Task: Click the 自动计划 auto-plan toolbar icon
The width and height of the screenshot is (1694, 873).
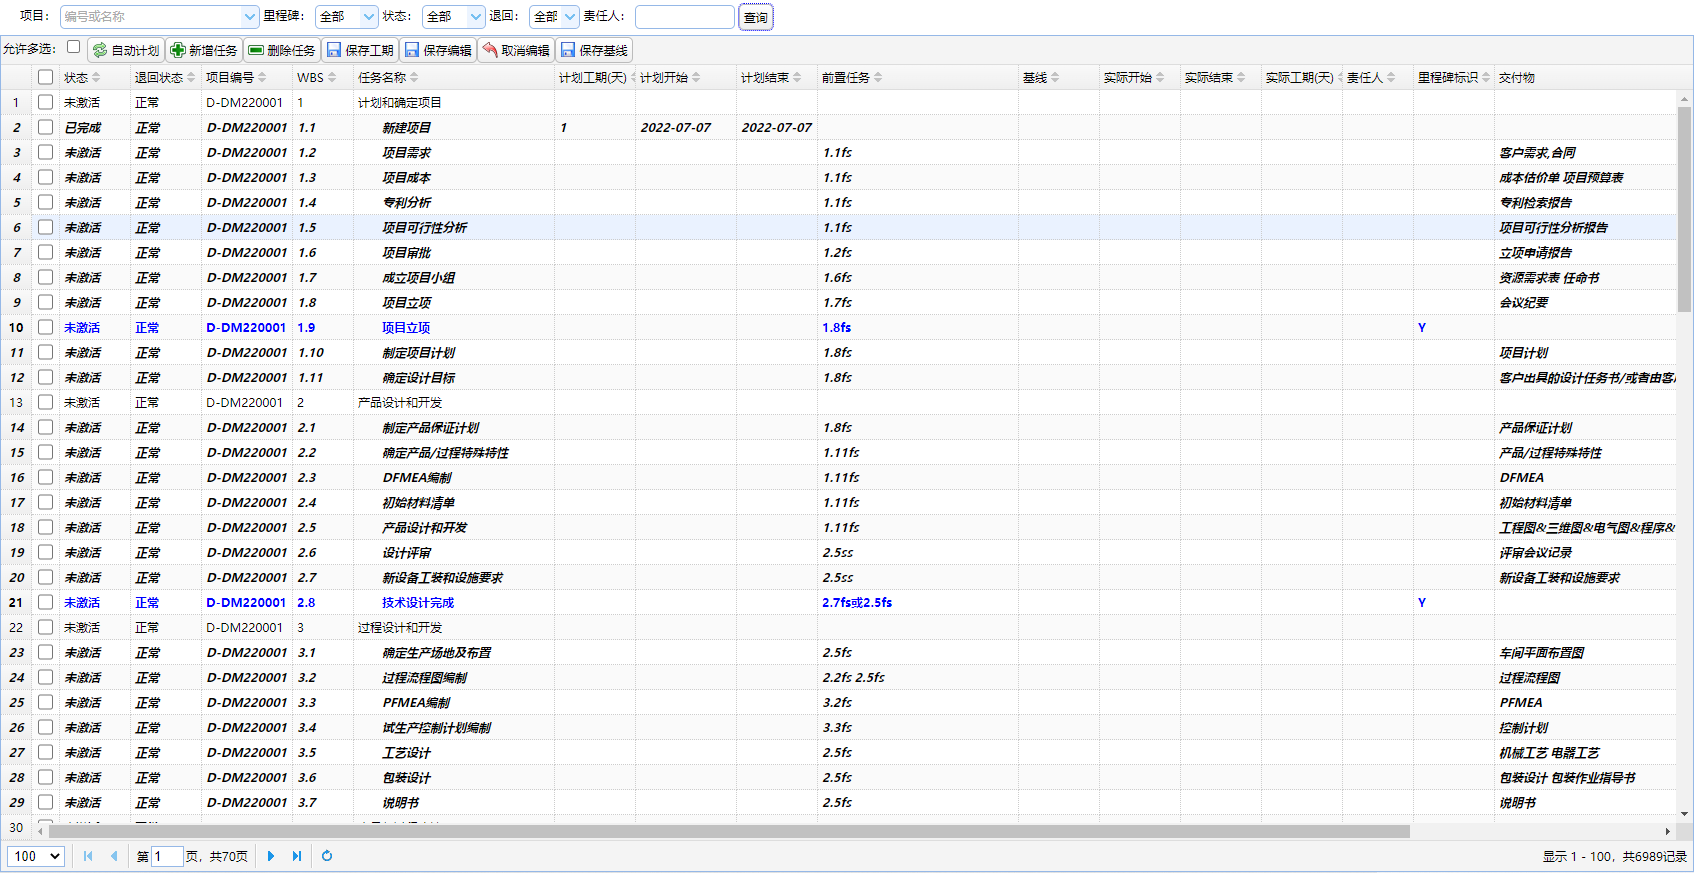Action: (x=100, y=50)
